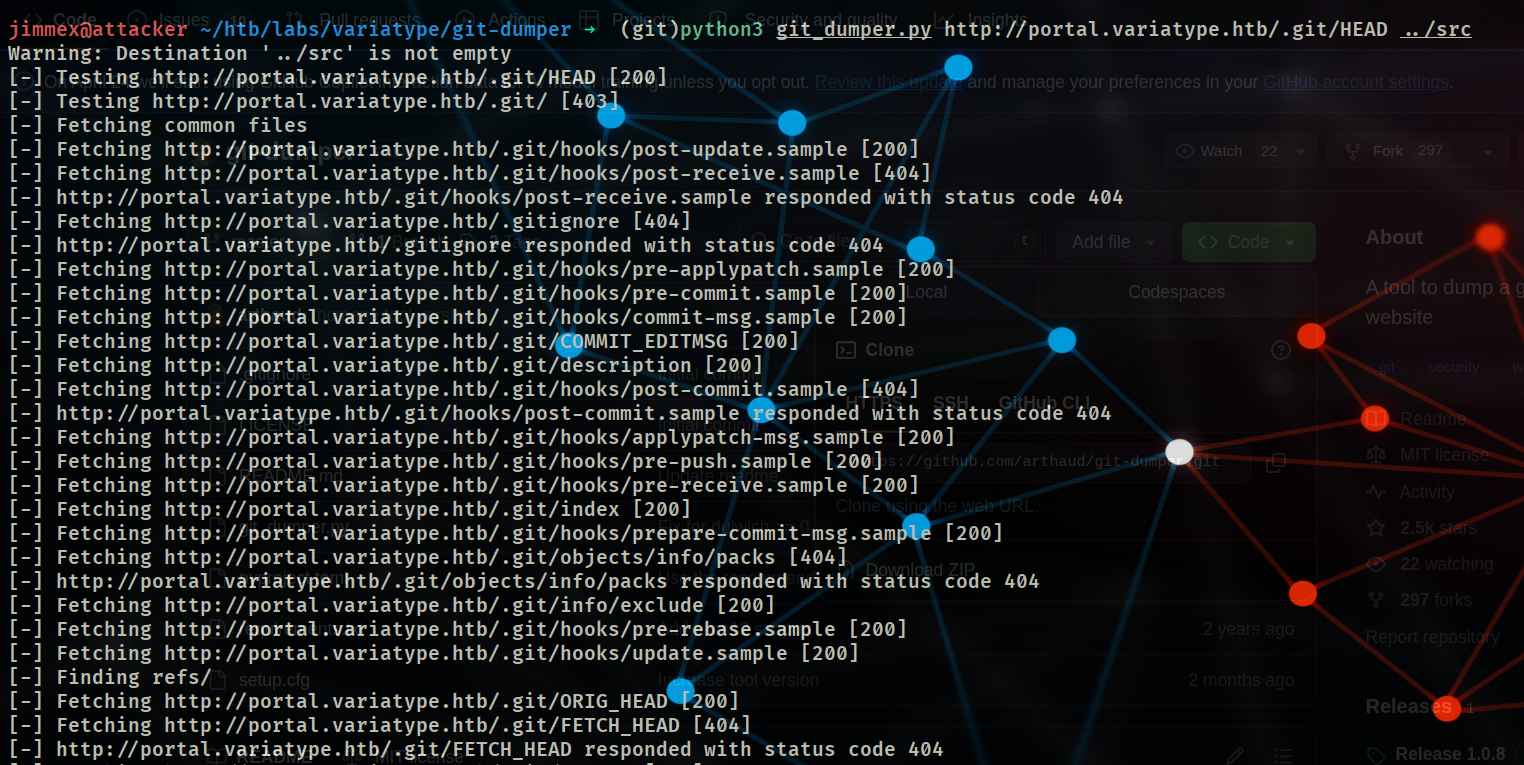The height and width of the screenshot is (765, 1524).
Task: Click setup.cfg file in repository list
Action: [x=273, y=680]
